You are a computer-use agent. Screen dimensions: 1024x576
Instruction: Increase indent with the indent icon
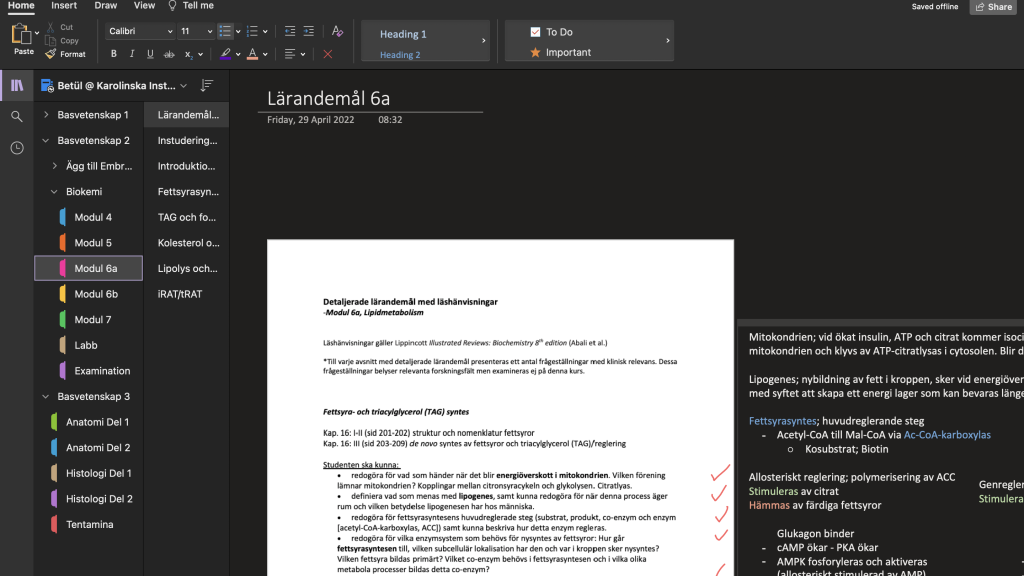pos(308,31)
